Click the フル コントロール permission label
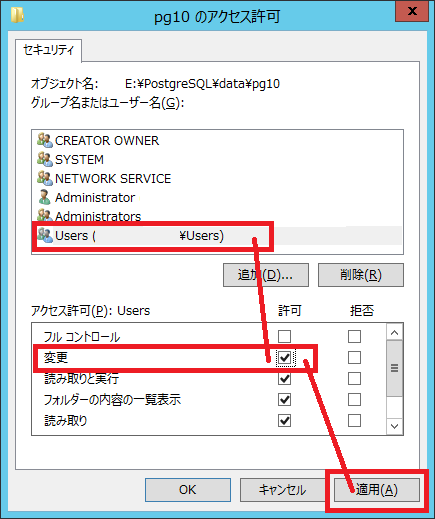 click(82, 337)
